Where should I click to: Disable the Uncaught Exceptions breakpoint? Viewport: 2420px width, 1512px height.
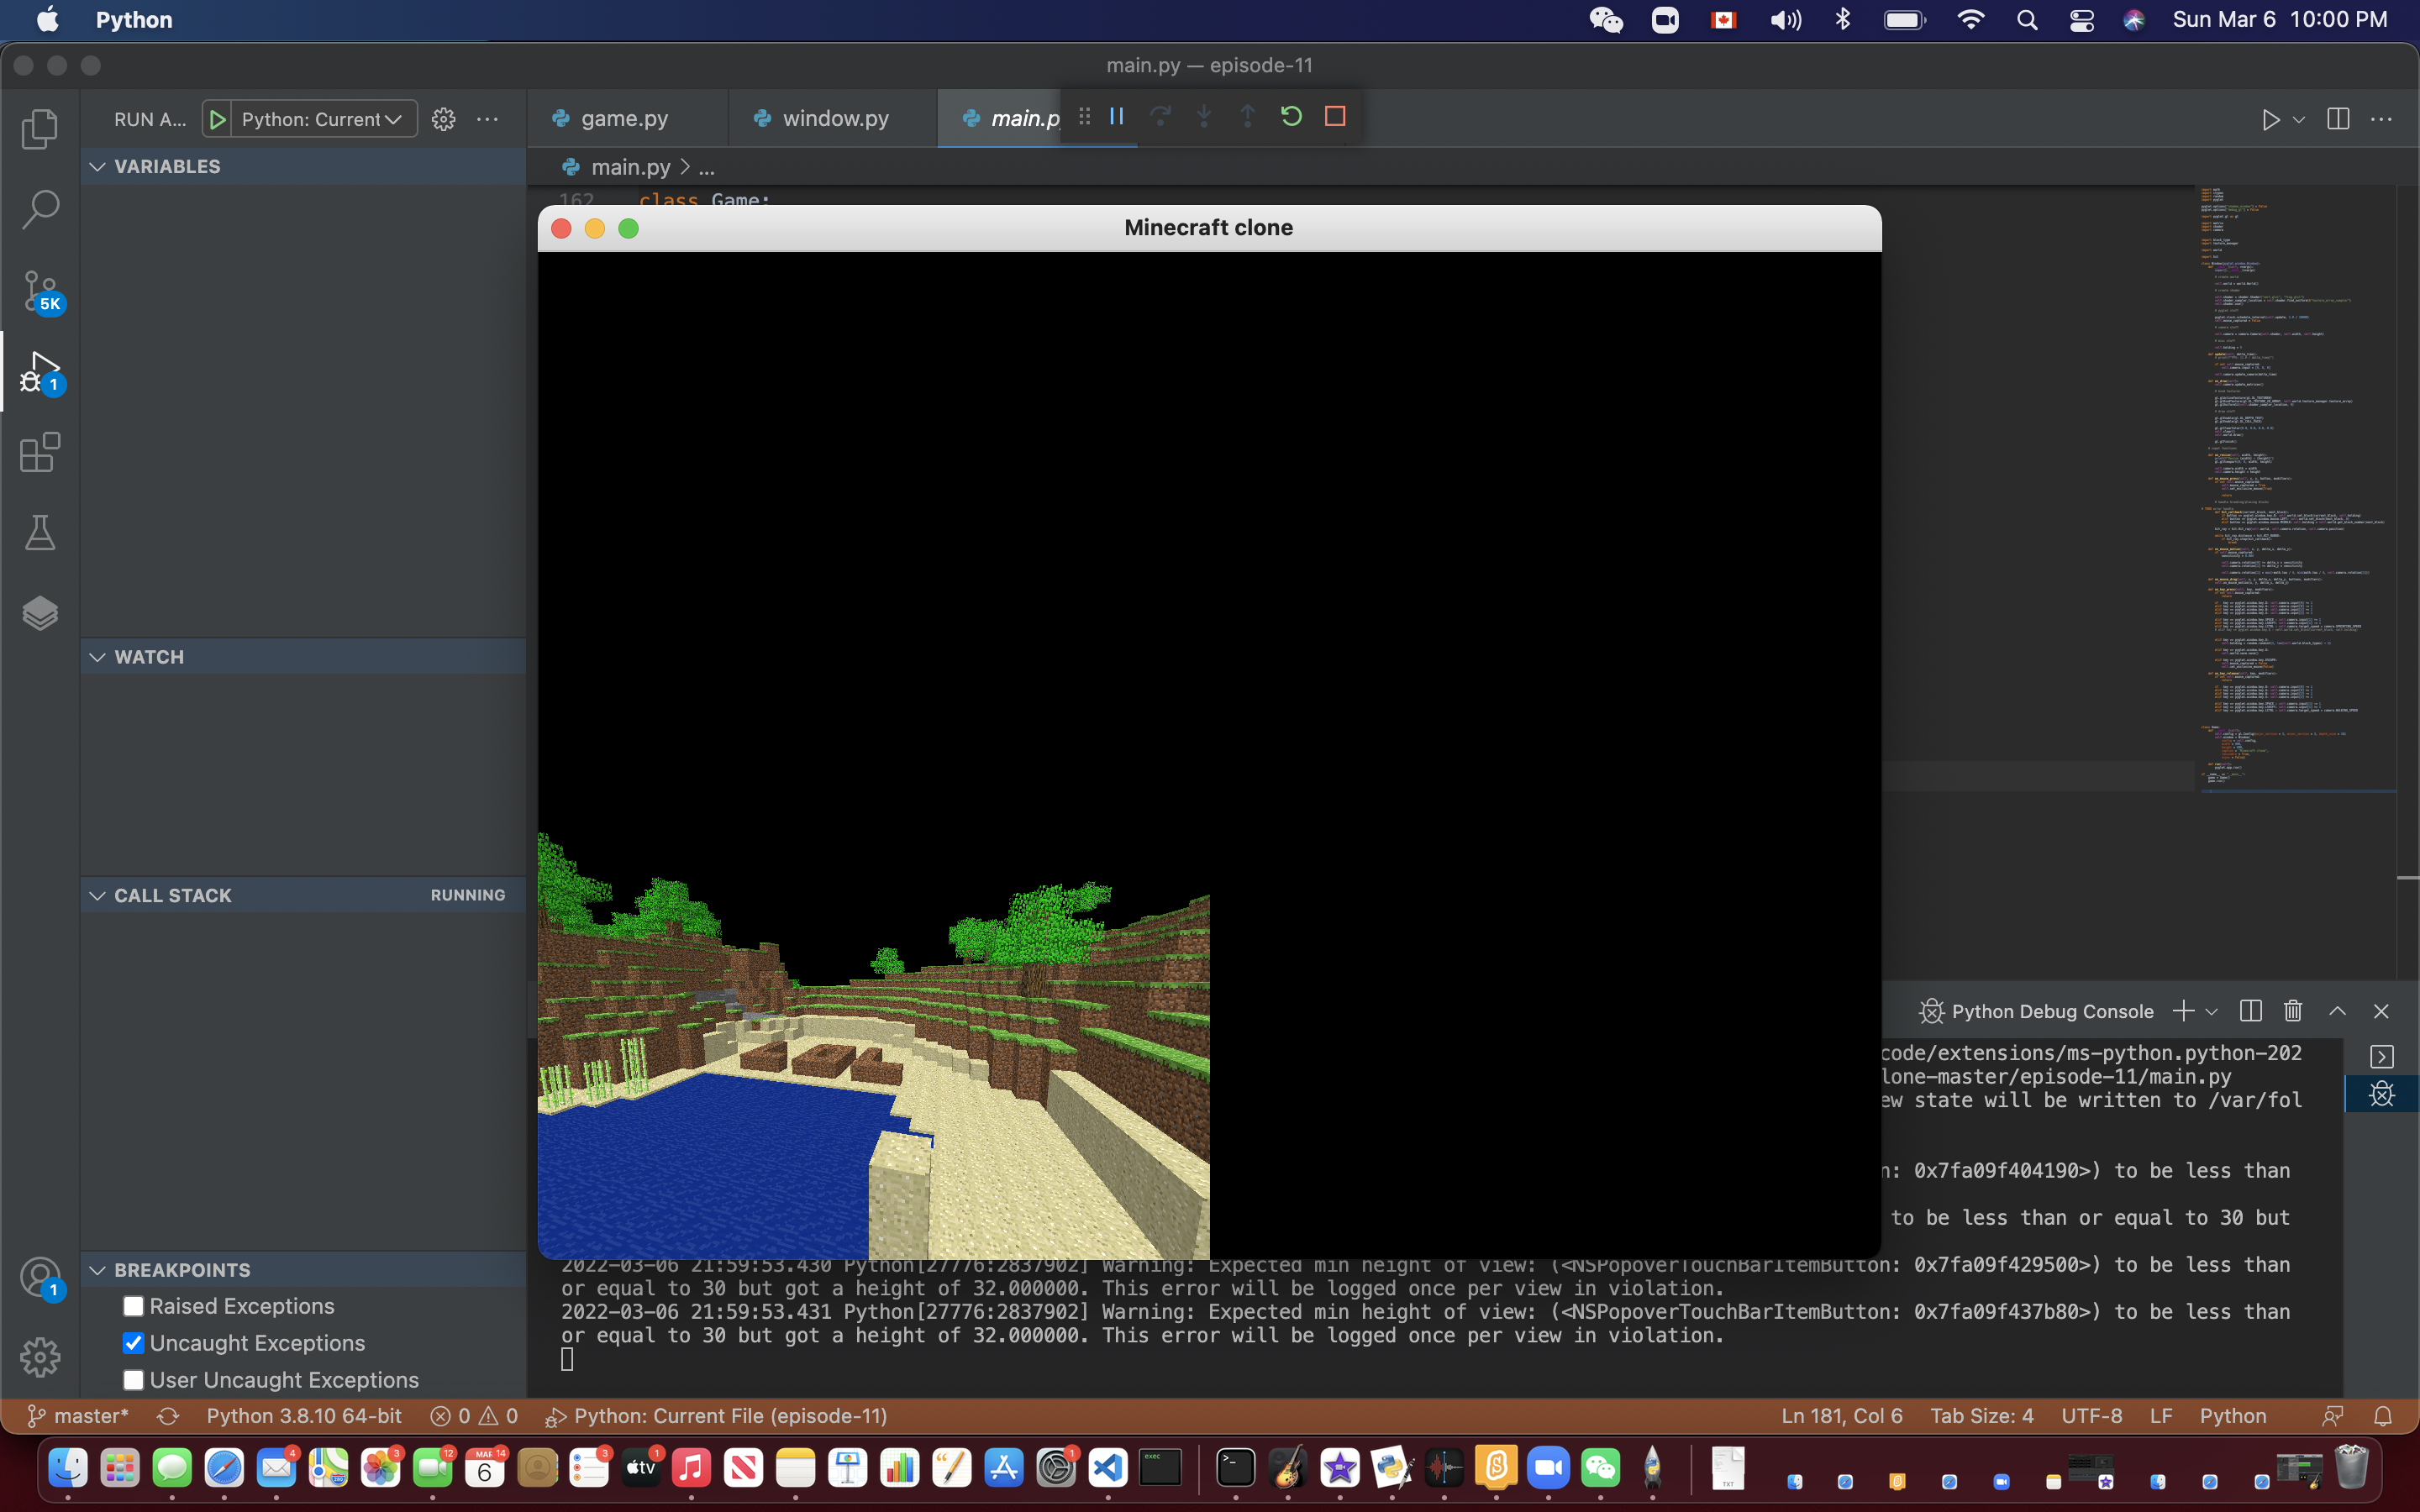click(x=133, y=1343)
